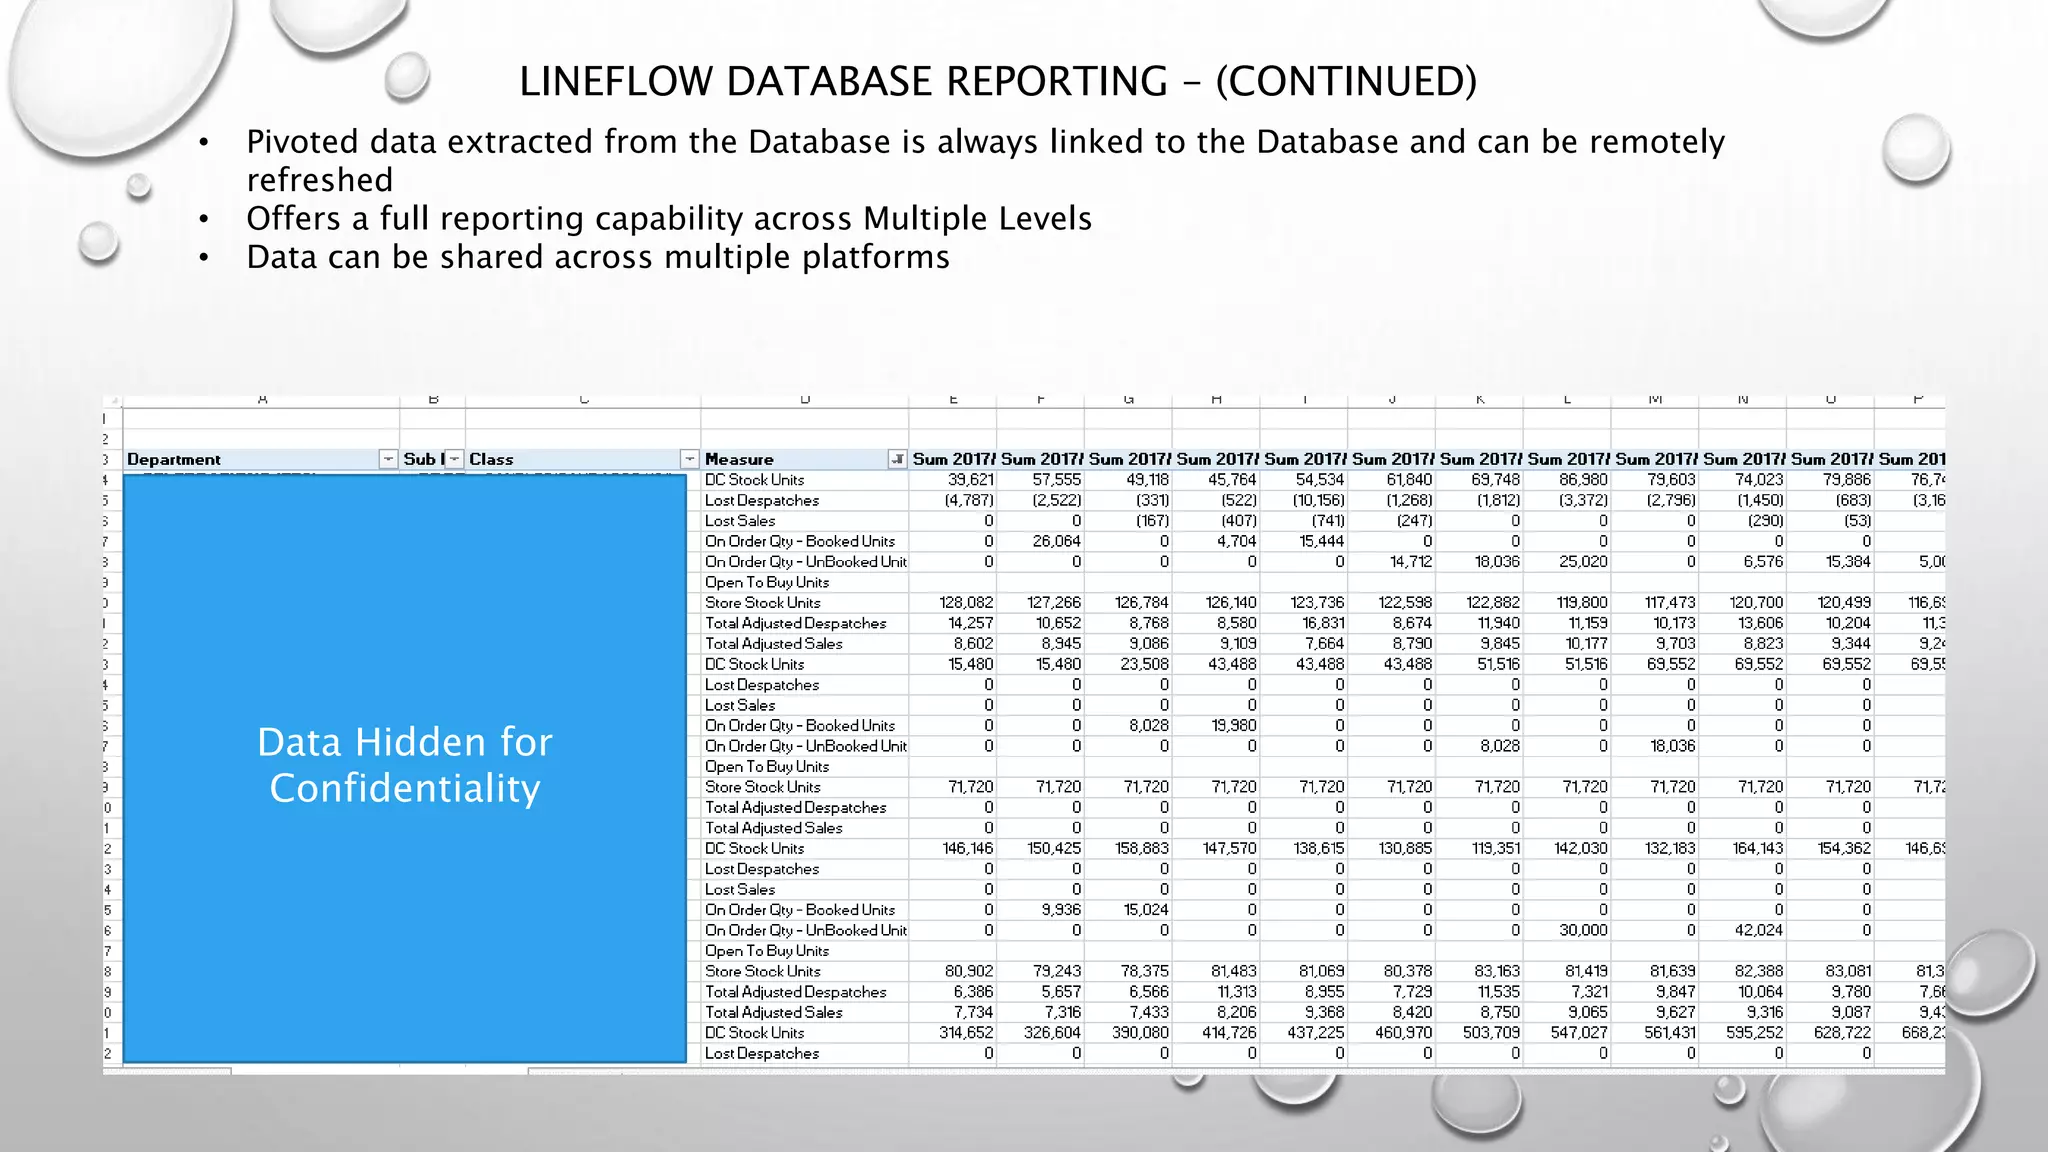
Task: Select column E header
Action: pyautogui.click(x=953, y=400)
